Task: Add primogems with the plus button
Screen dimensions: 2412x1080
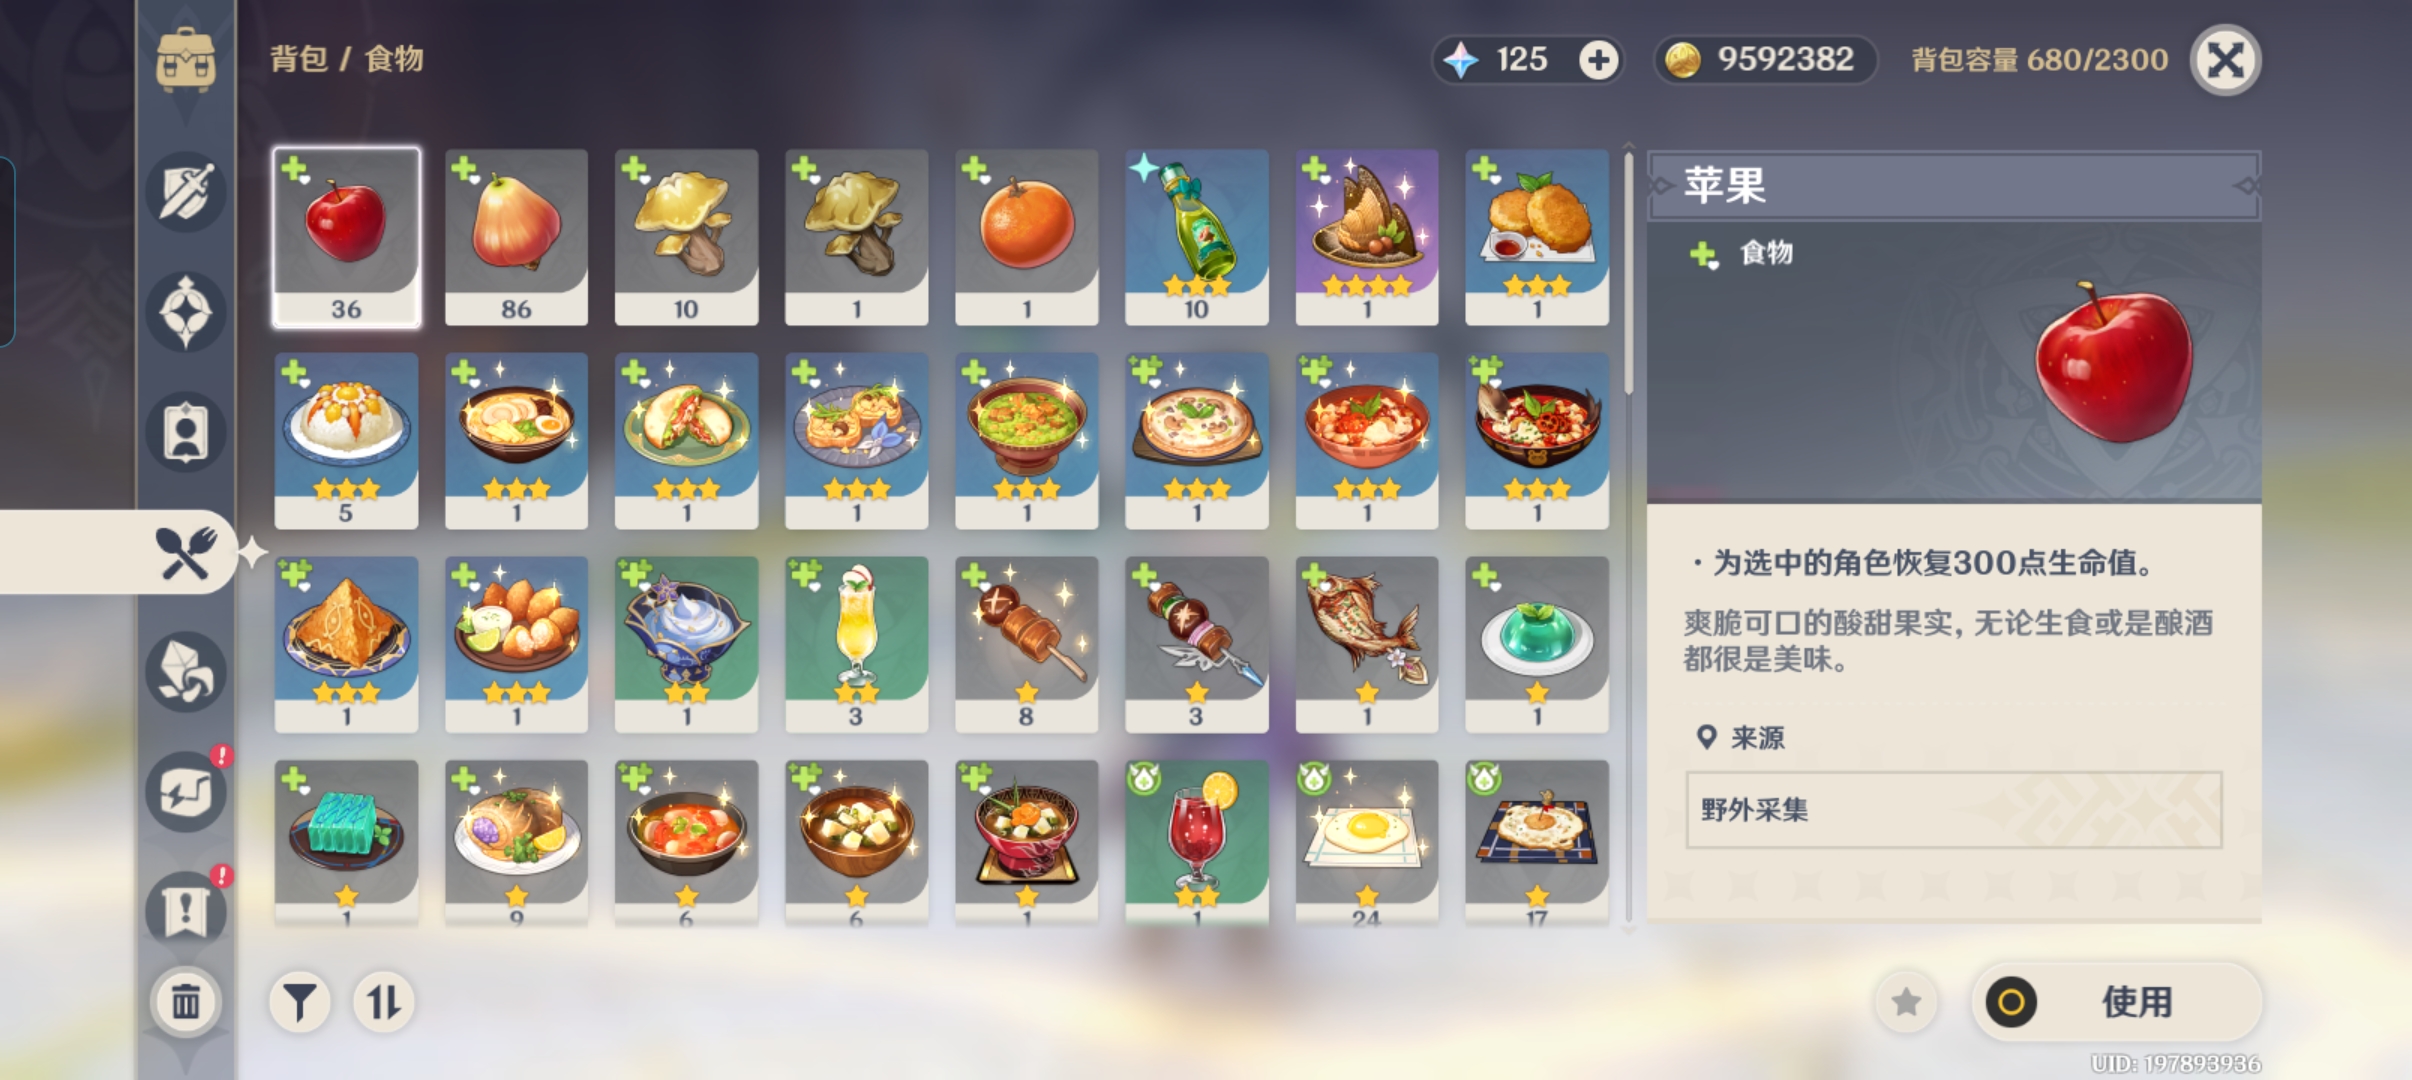Action: (x=1599, y=60)
